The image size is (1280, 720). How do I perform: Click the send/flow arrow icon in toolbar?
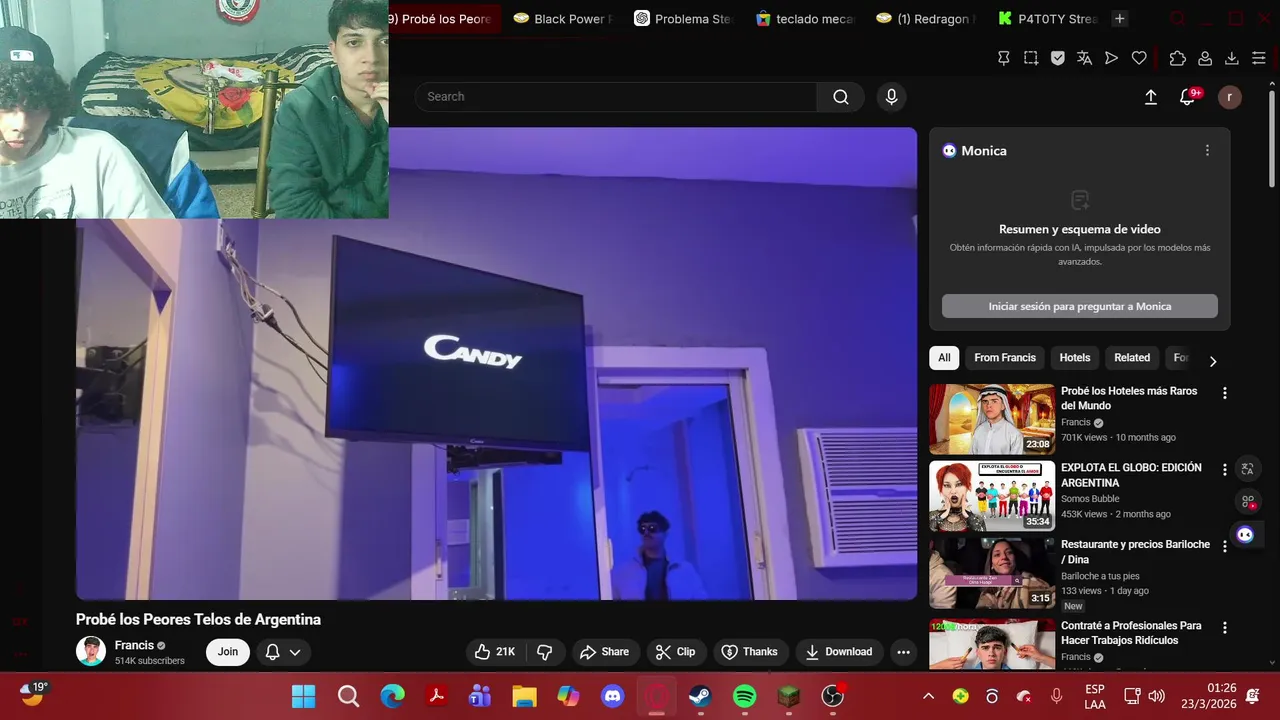[x=1111, y=58]
